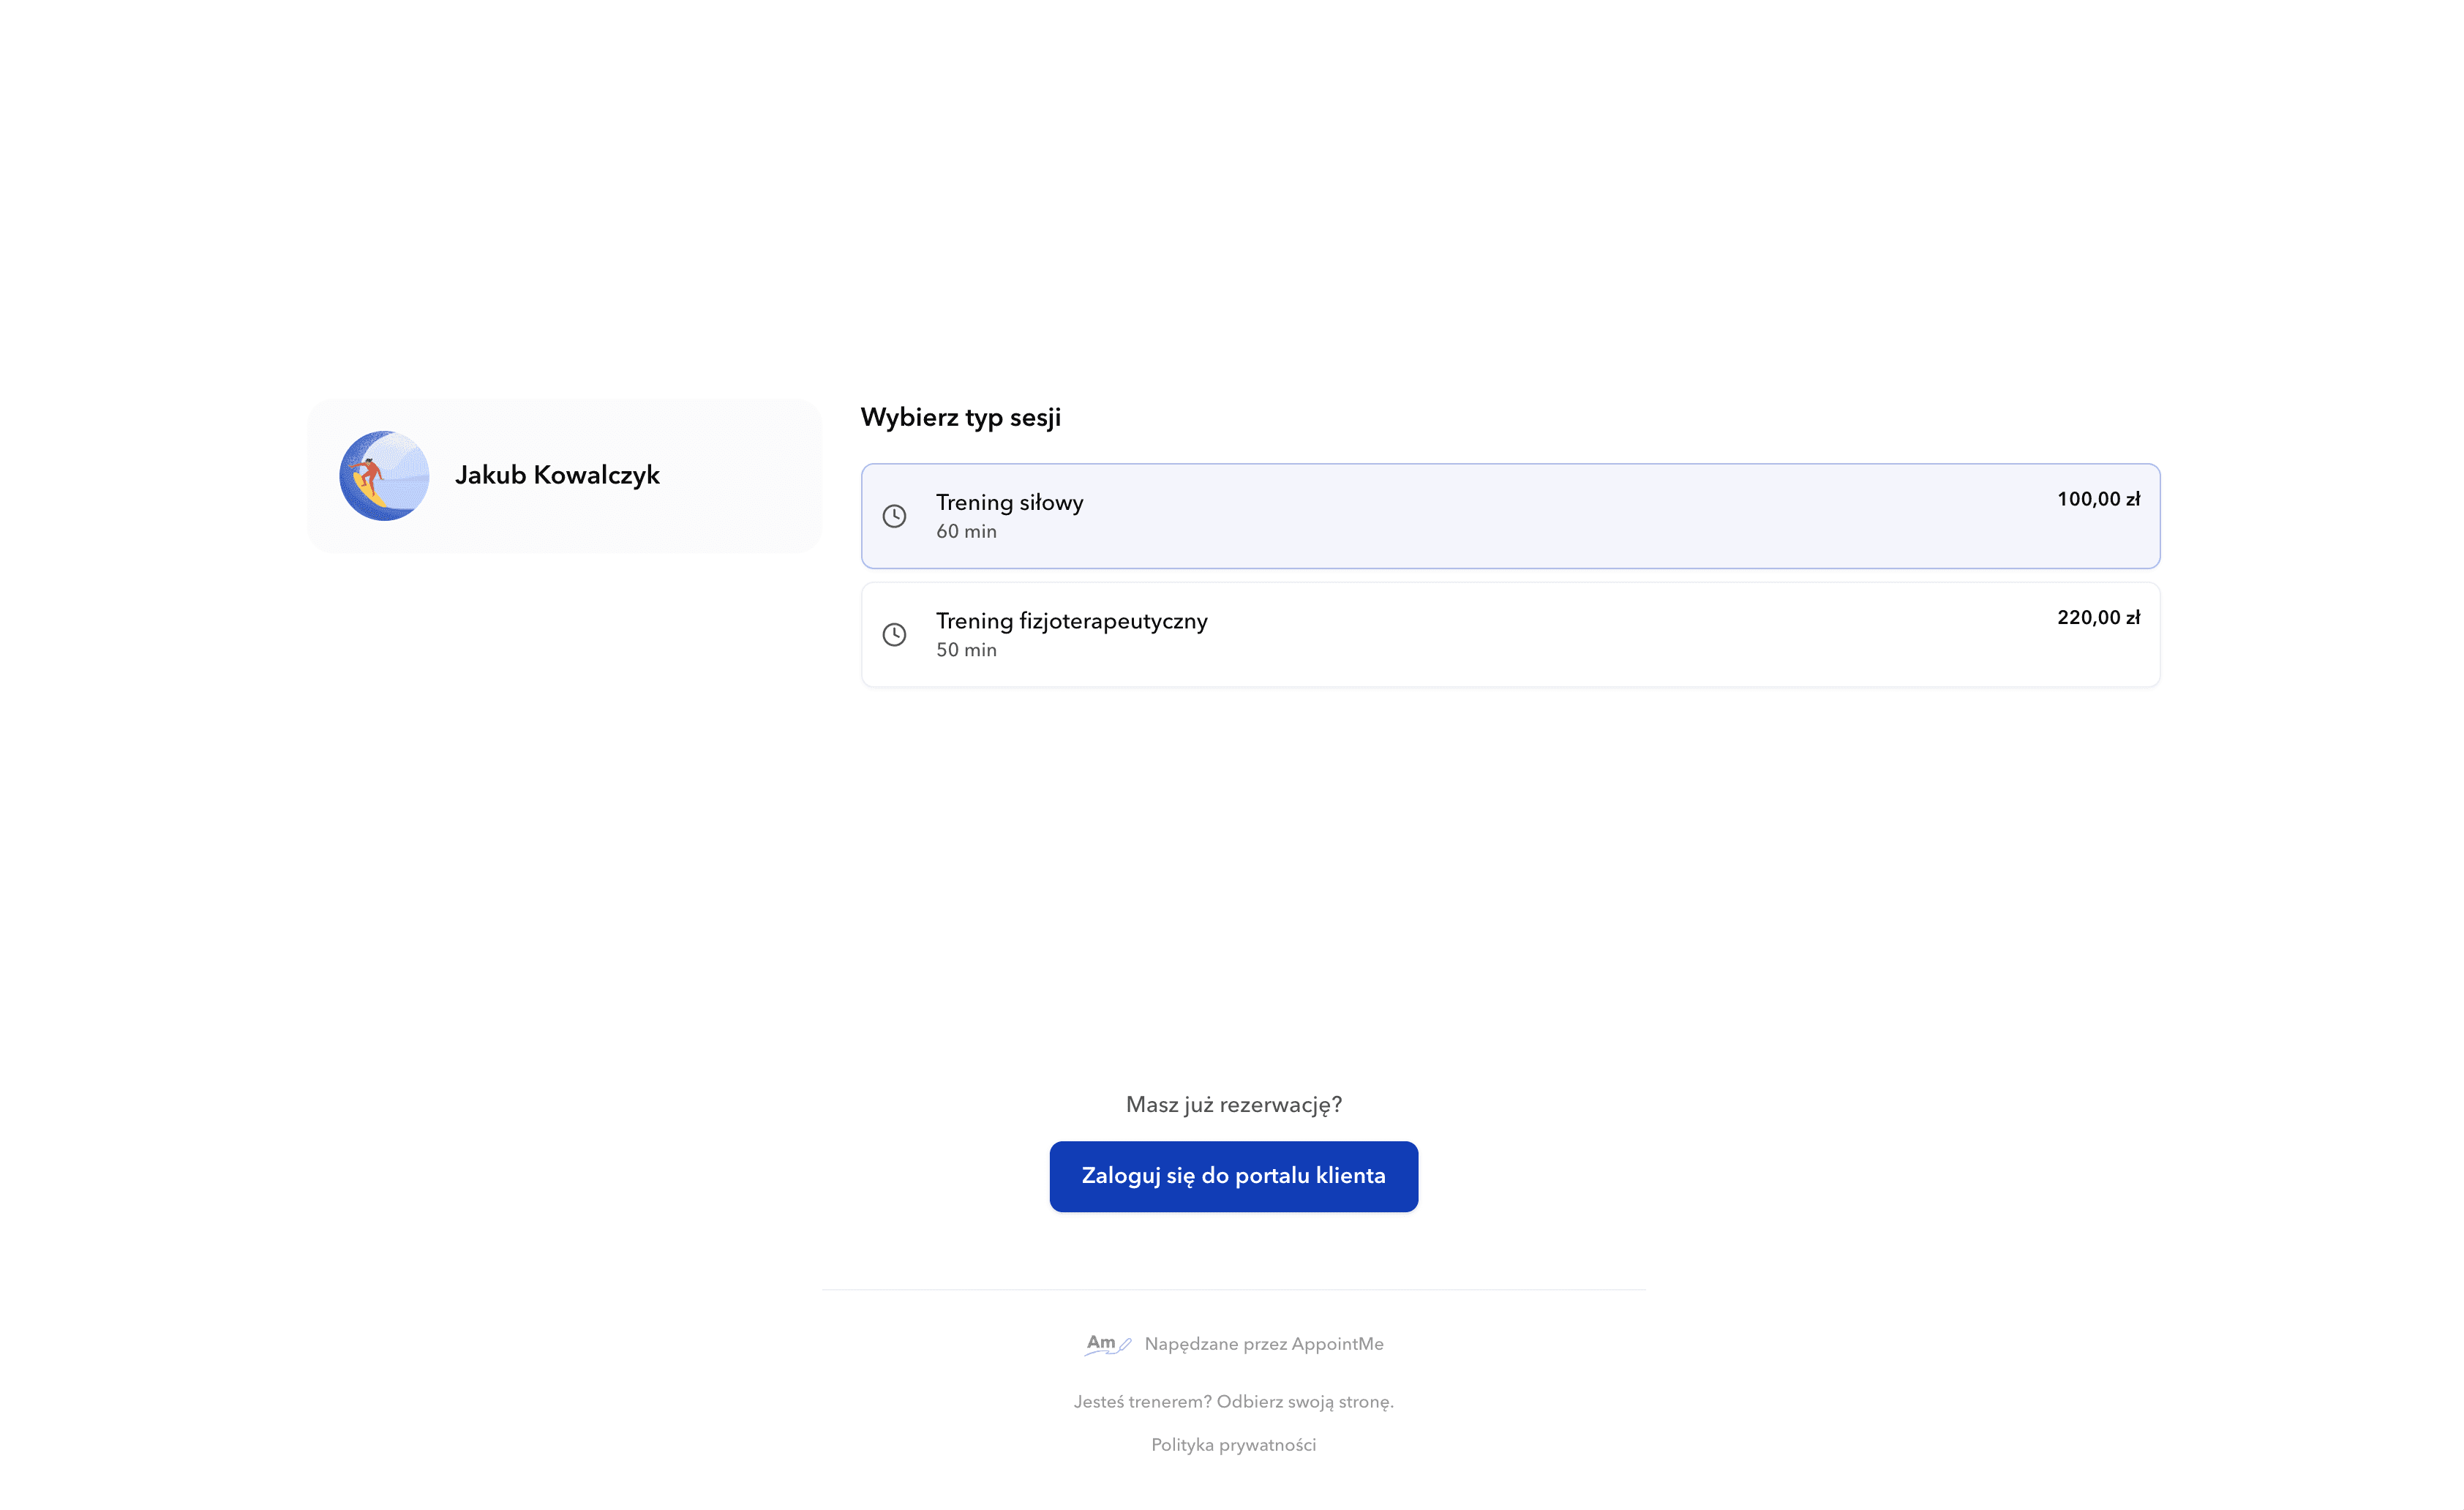The width and height of the screenshot is (2464, 1510).
Task: Click the 50 min duration text
Action: pyautogui.click(x=966, y=650)
